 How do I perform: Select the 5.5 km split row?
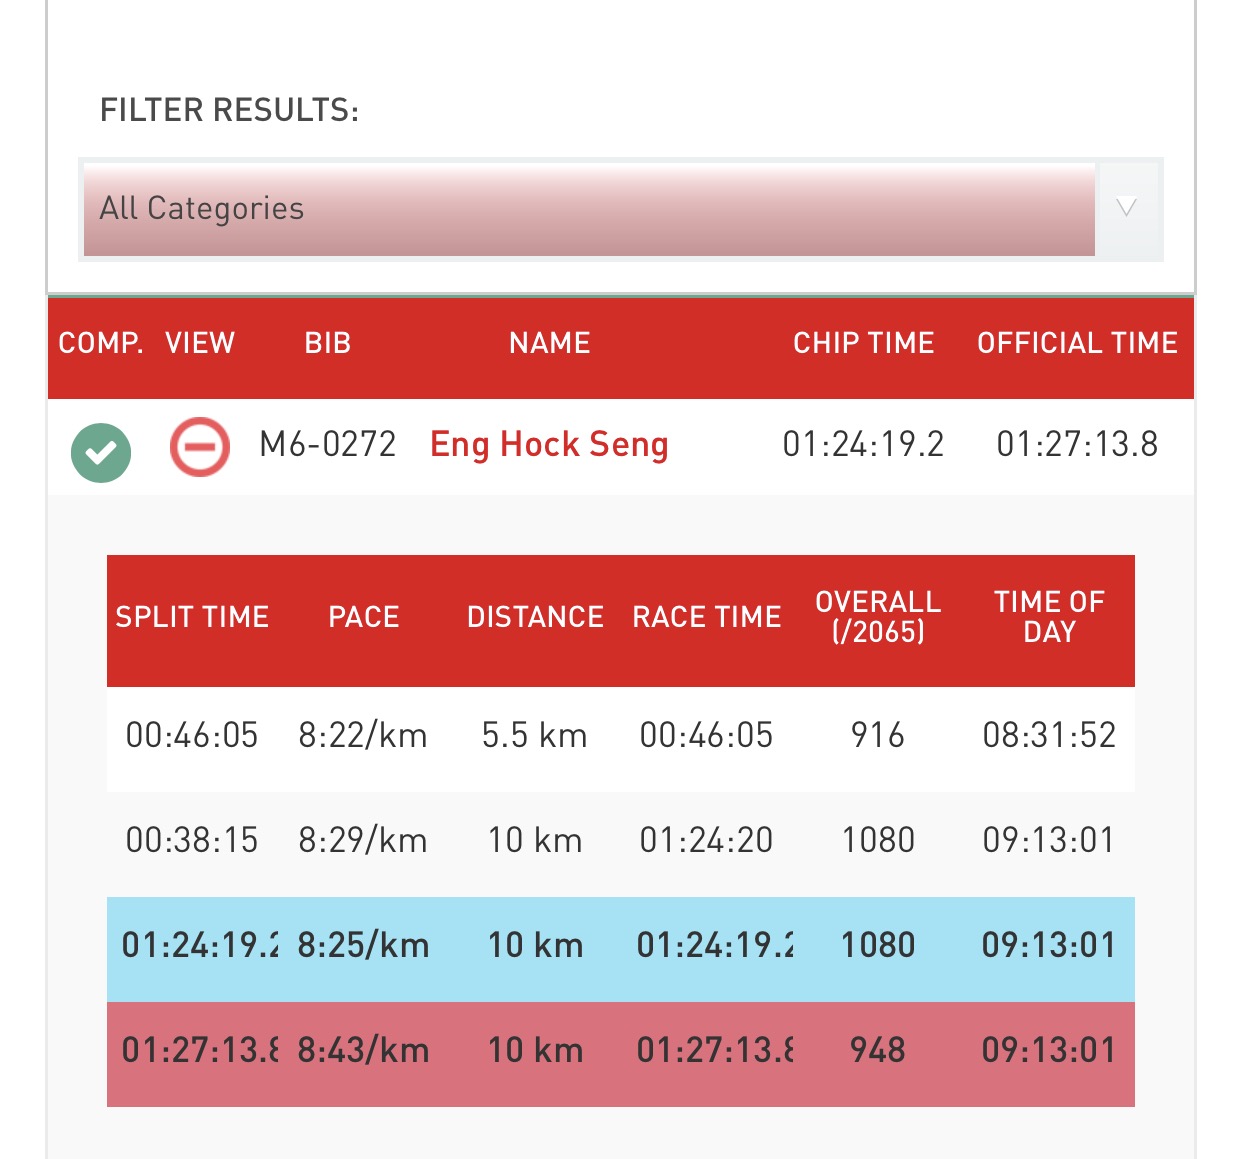pyautogui.click(x=621, y=736)
